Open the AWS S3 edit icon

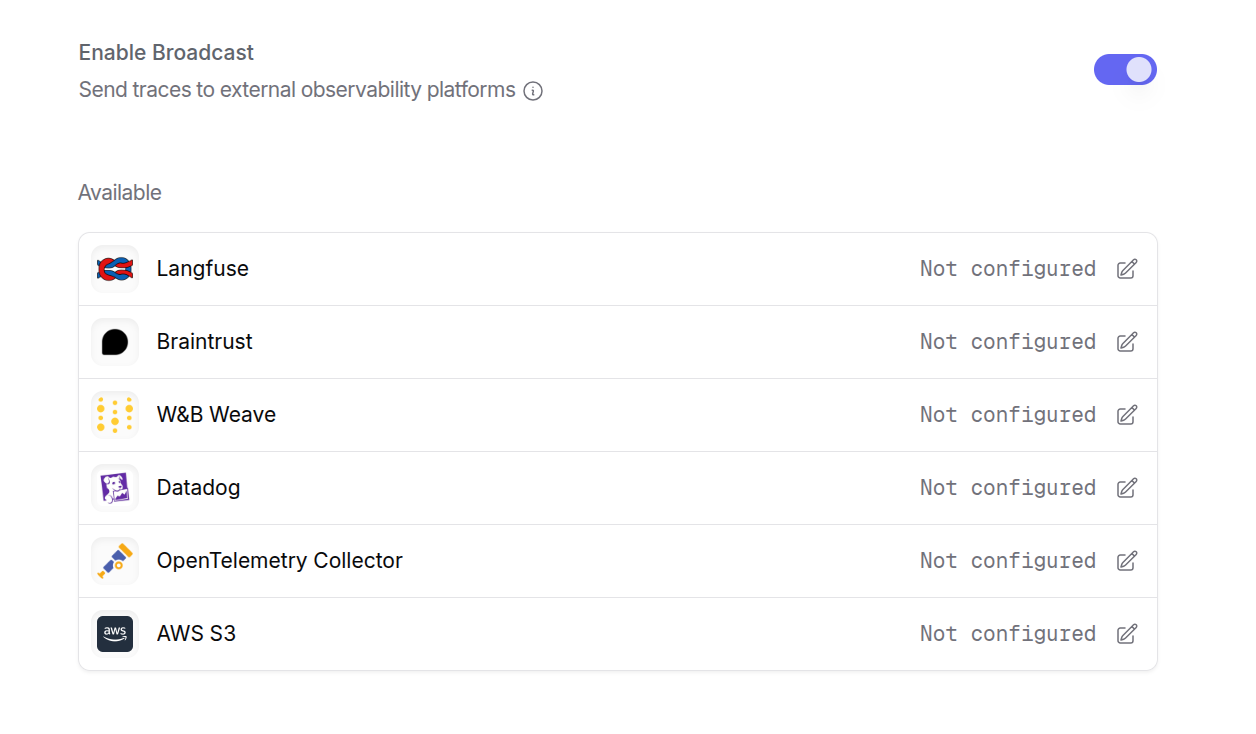pos(1127,634)
